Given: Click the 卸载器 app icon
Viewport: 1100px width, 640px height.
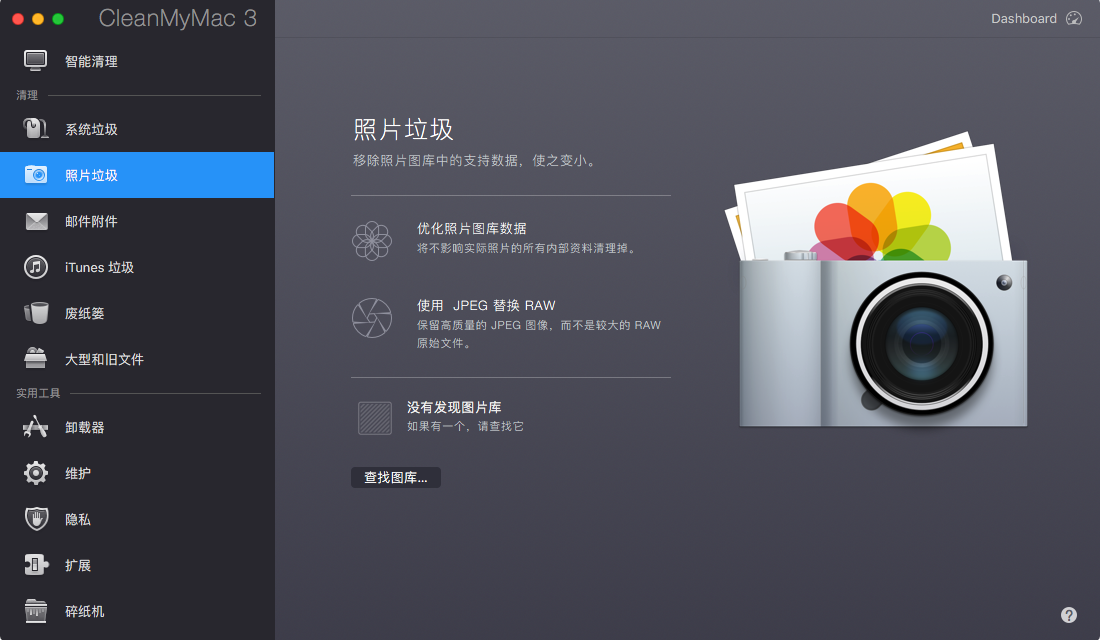Looking at the screenshot, I should tap(36, 427).
